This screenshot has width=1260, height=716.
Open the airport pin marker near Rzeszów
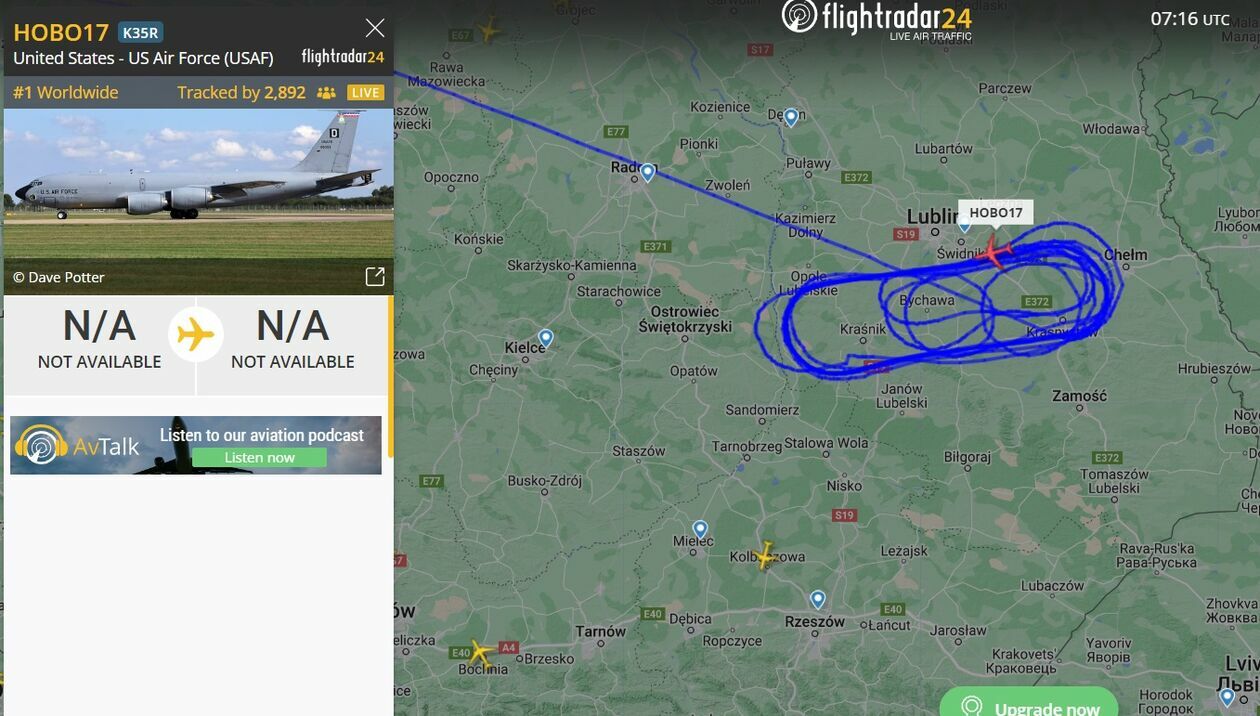pos(818,599)
